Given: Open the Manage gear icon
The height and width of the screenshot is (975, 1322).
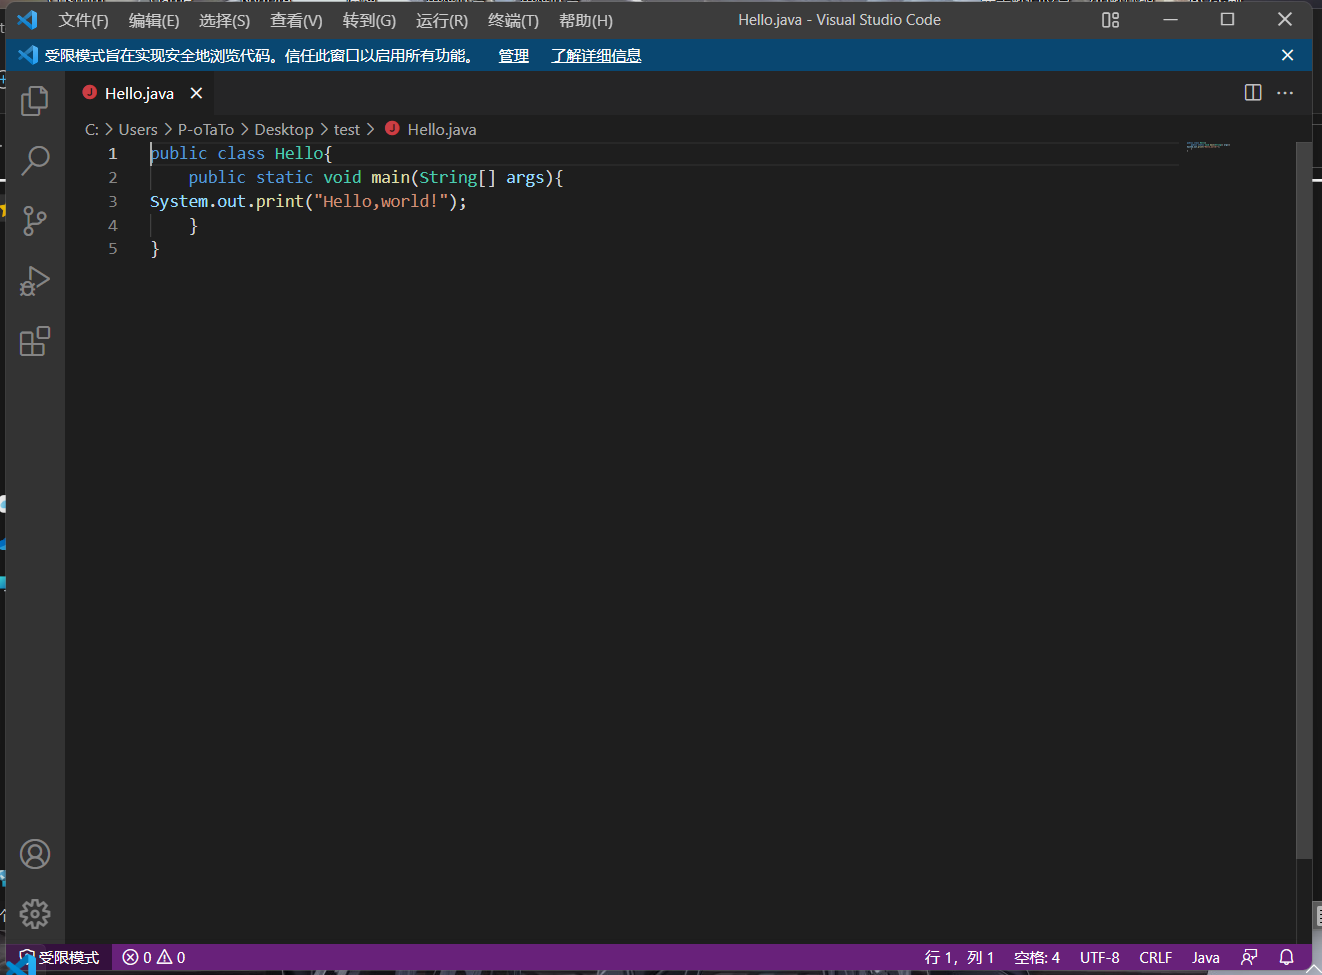Looking at the screenshot, I should click(x=35, y=913).
